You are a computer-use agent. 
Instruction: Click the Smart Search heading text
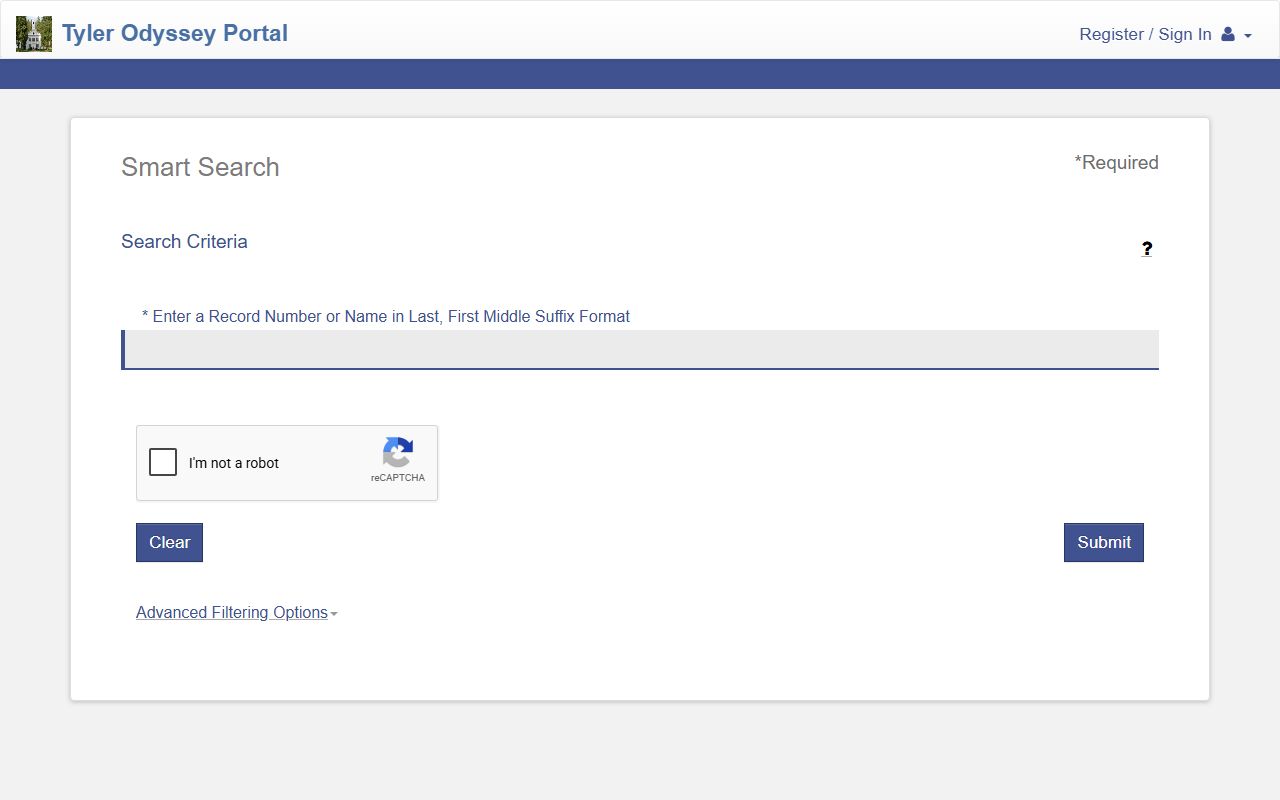(200, 167)
